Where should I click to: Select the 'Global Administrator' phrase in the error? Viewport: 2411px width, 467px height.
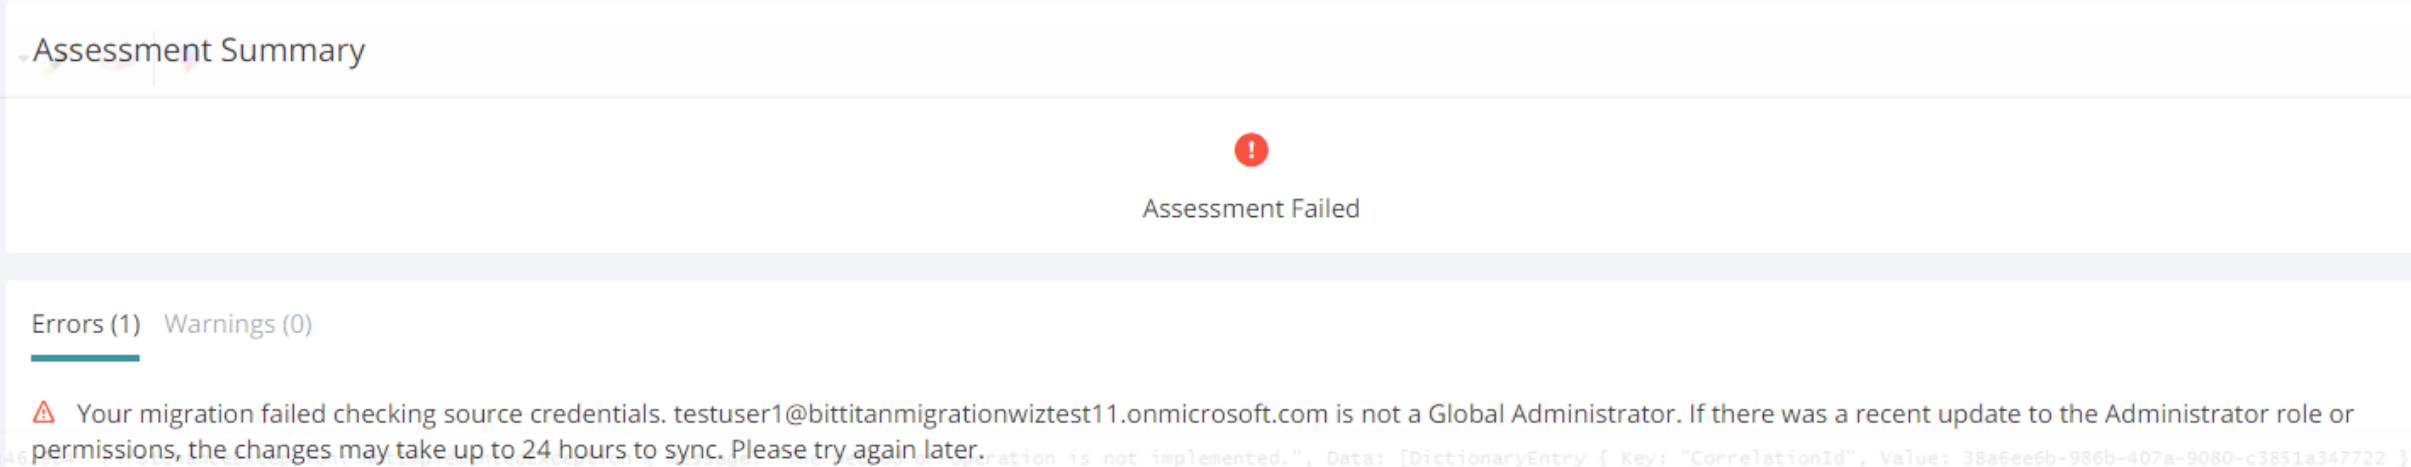point(1554,413)
